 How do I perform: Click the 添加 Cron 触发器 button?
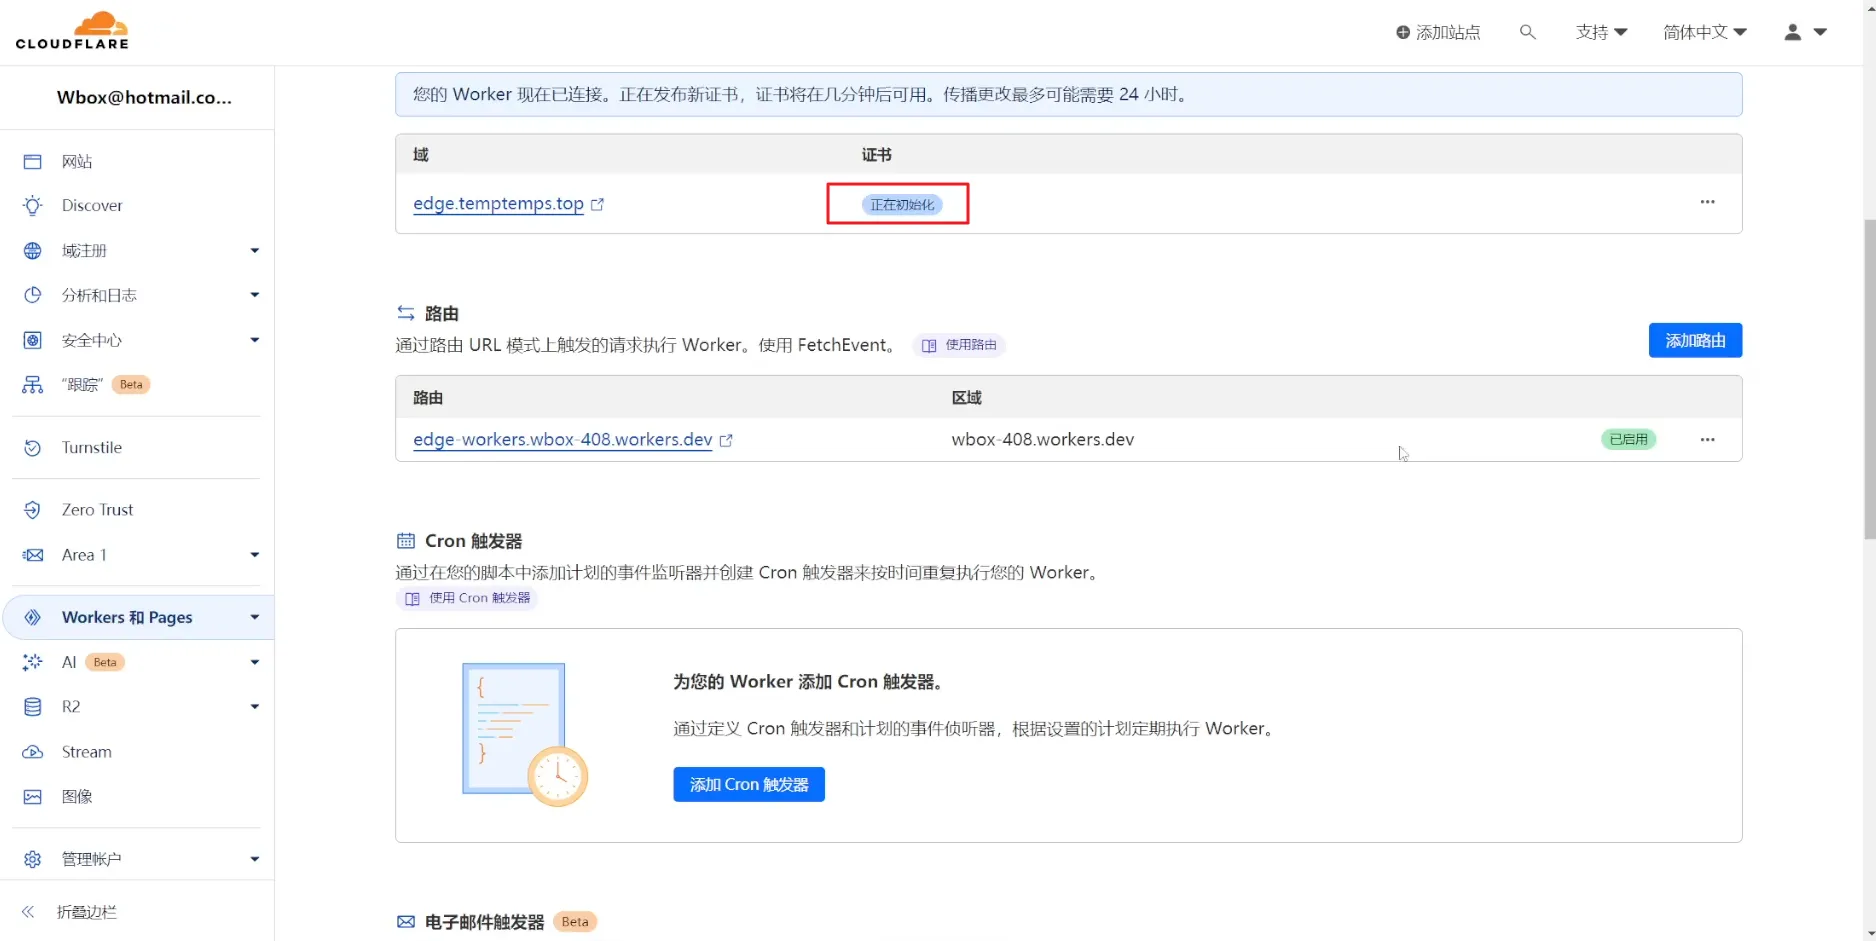[749, 785]
